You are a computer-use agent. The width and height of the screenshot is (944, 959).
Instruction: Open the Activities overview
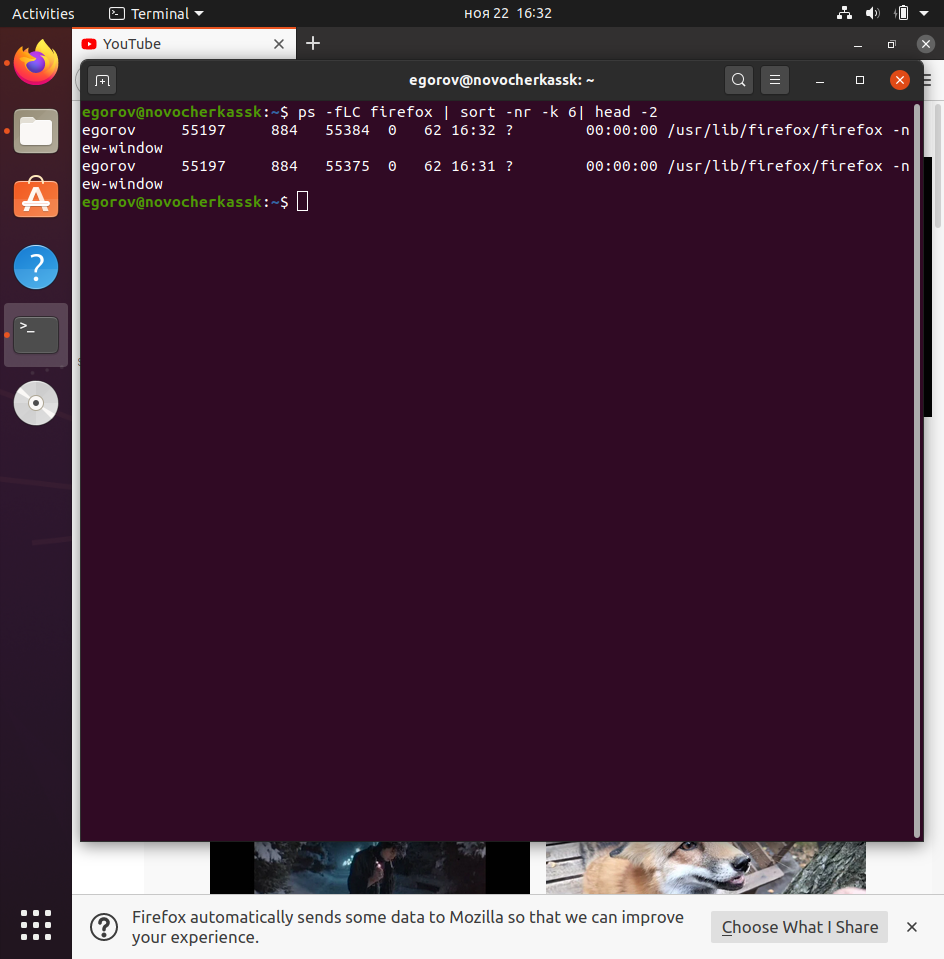coord(43,14)
